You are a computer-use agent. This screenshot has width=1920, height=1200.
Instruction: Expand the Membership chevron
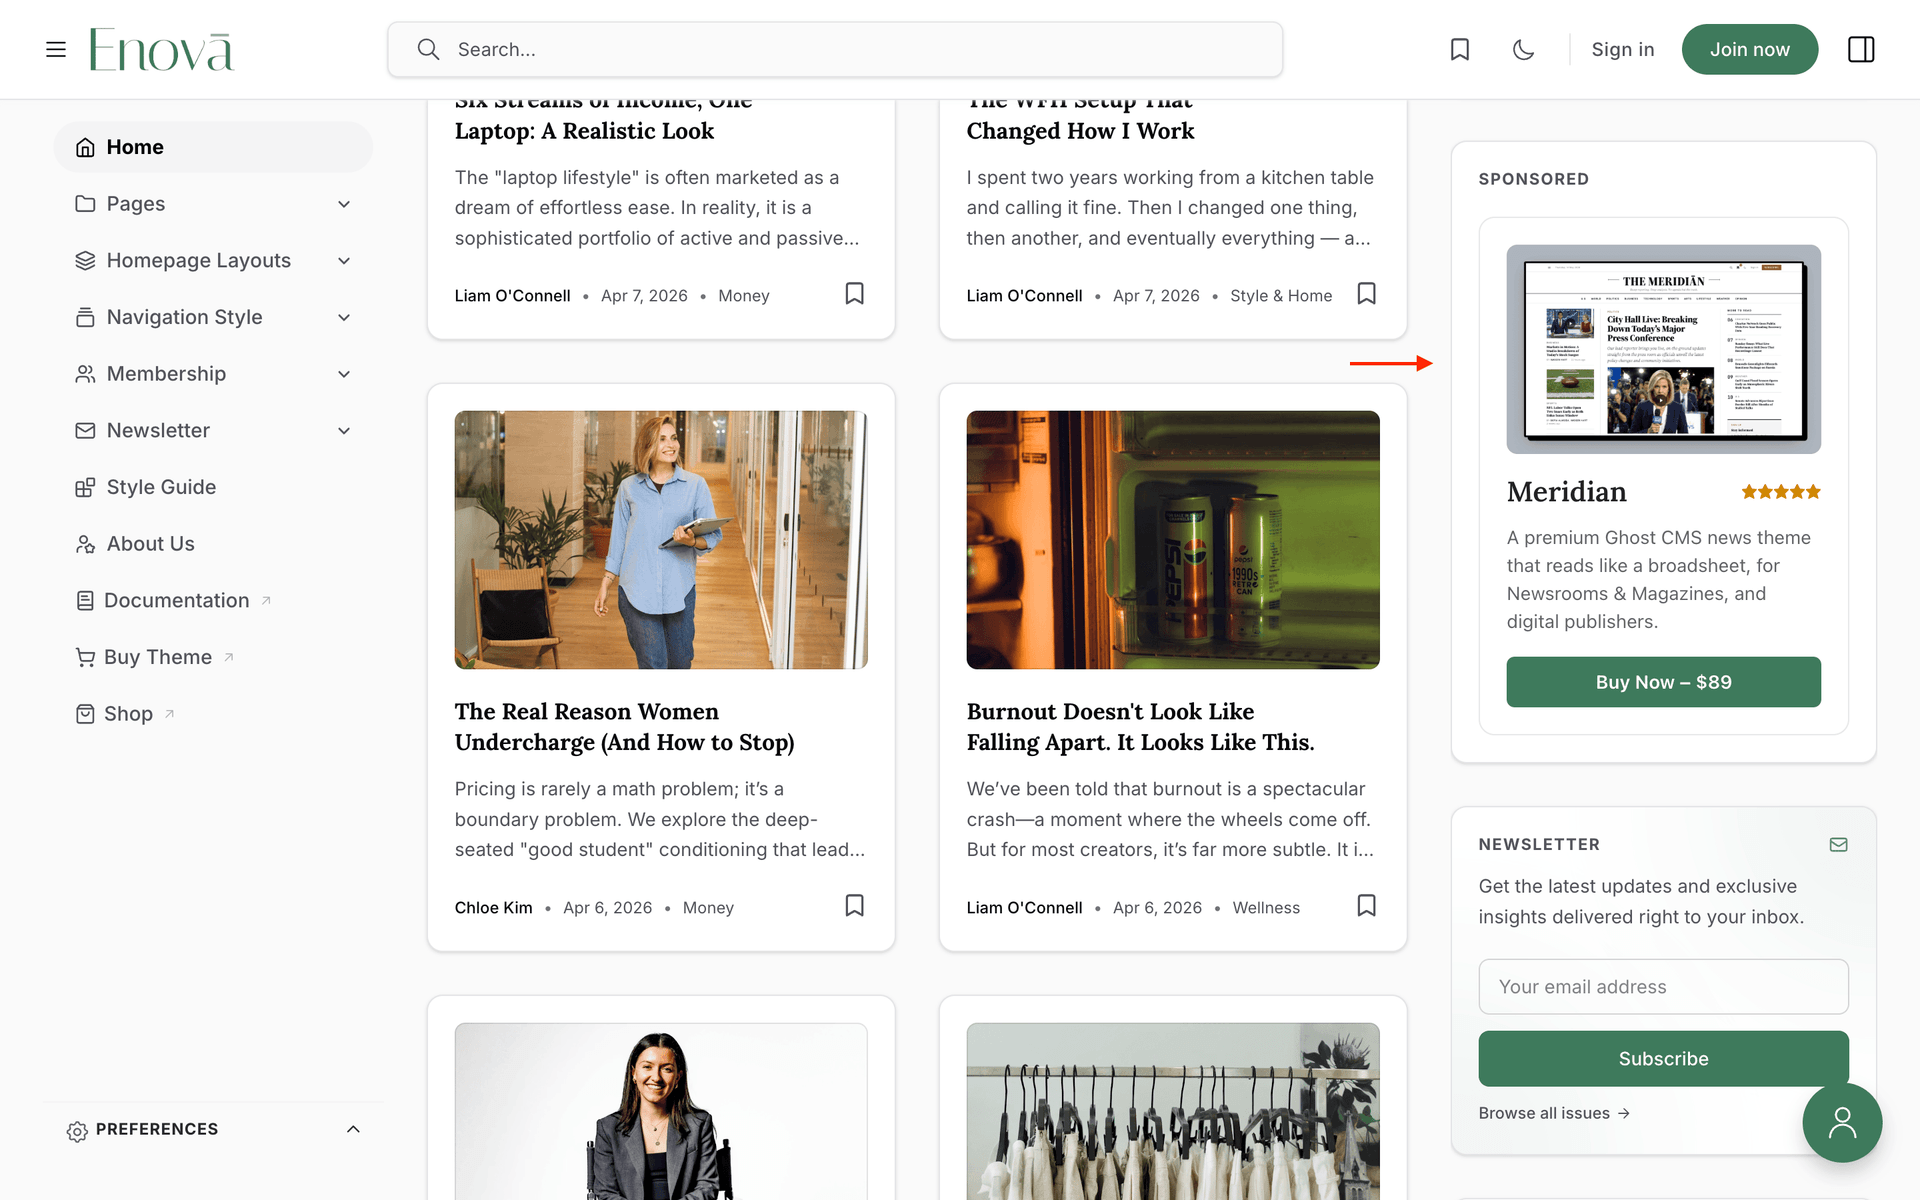click(344, 374)
